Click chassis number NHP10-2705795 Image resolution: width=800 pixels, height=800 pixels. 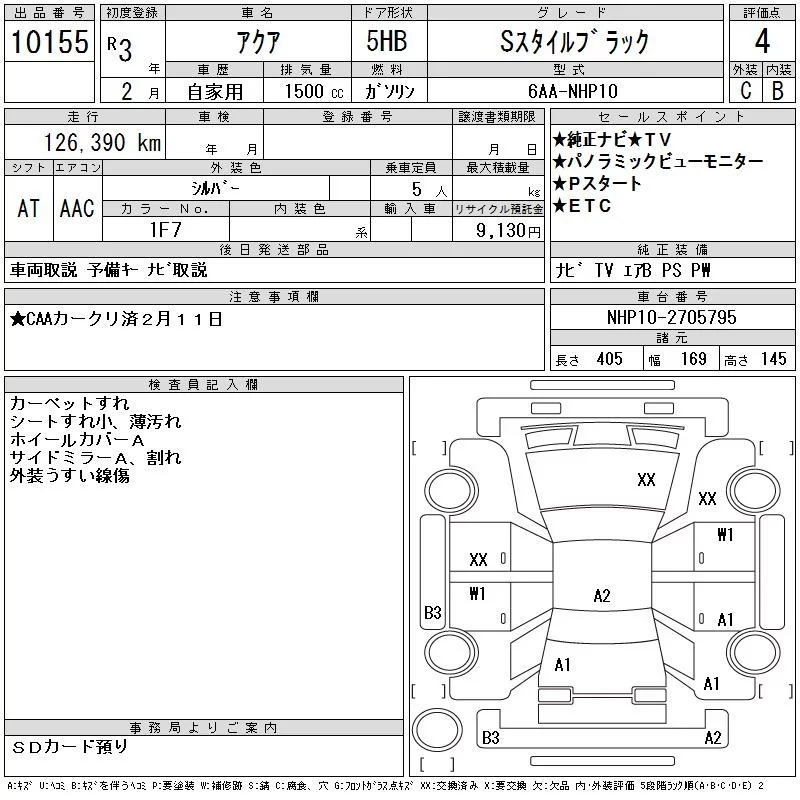671,317
